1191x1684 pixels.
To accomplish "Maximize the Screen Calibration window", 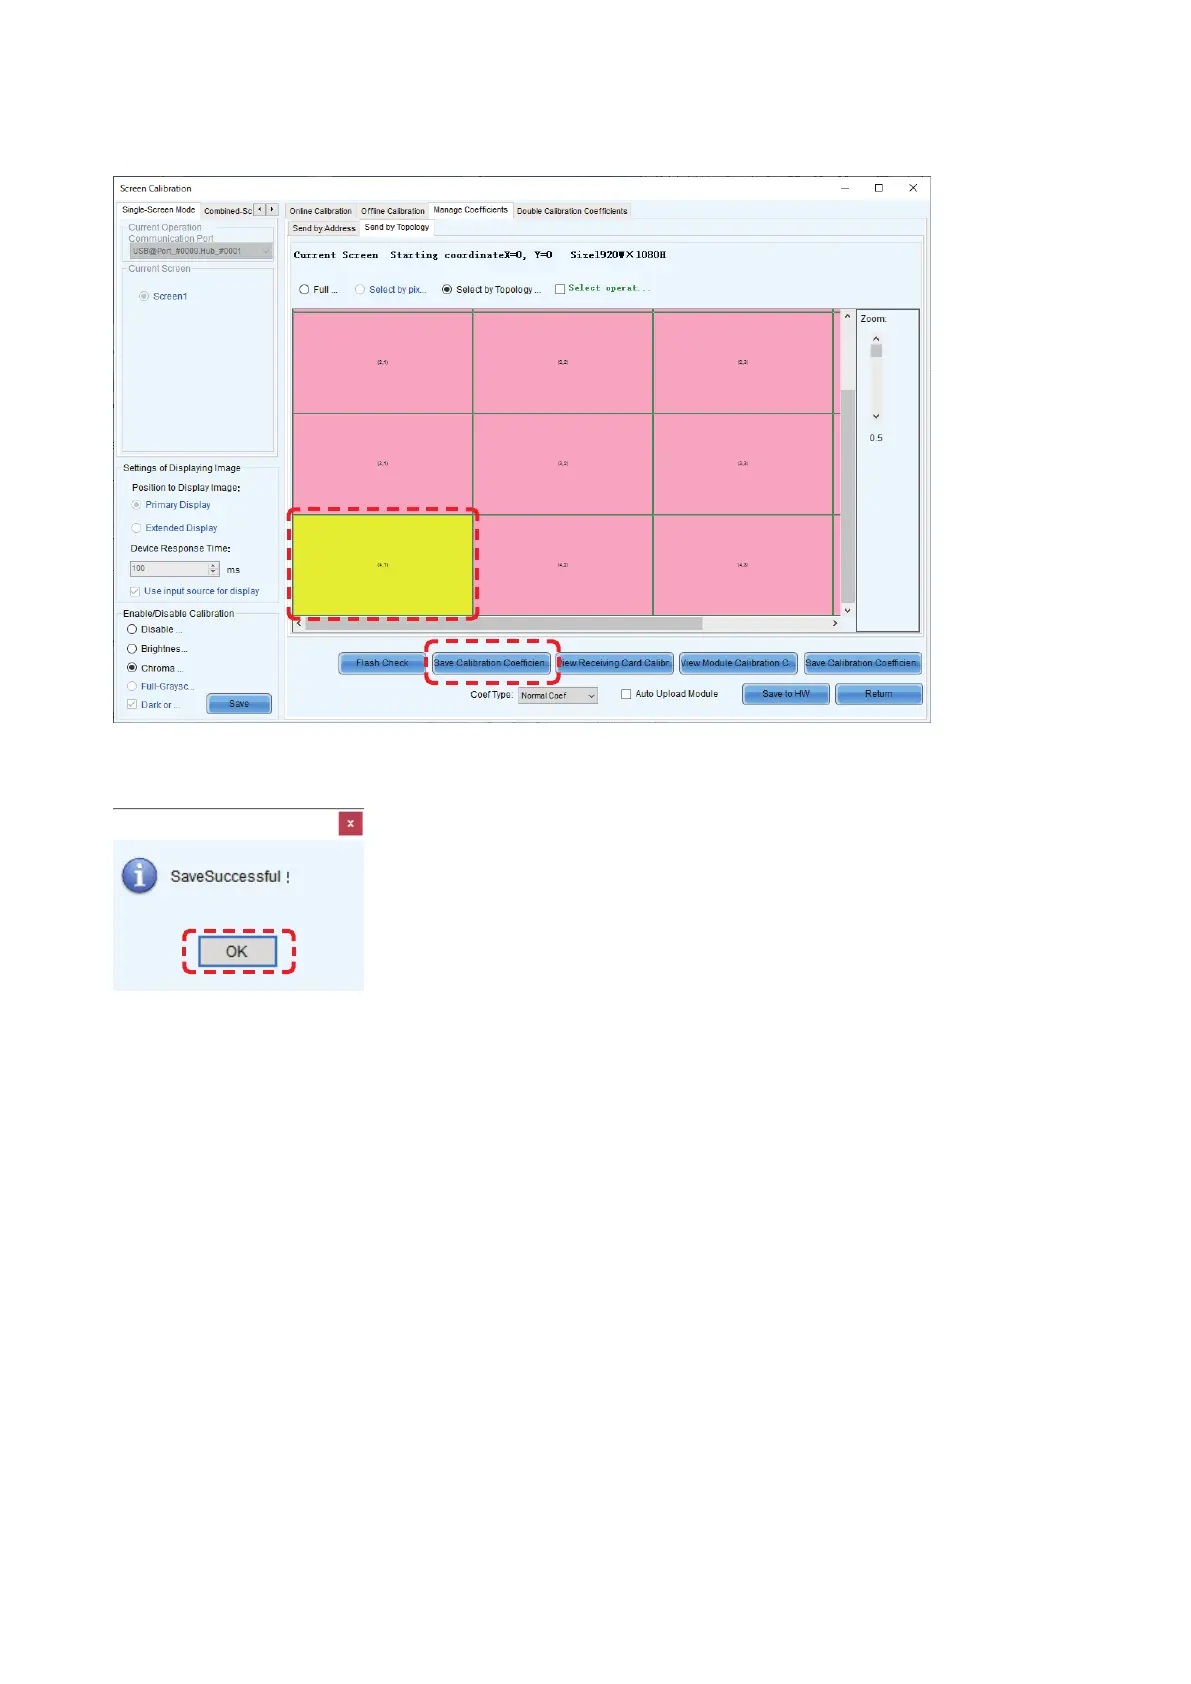I will point(879,188).
